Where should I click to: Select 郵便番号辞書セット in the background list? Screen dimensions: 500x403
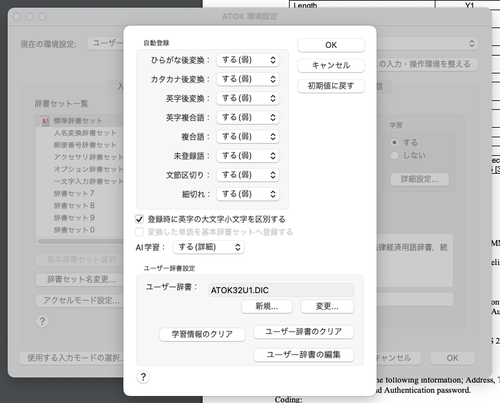click(x=79, y=145)
